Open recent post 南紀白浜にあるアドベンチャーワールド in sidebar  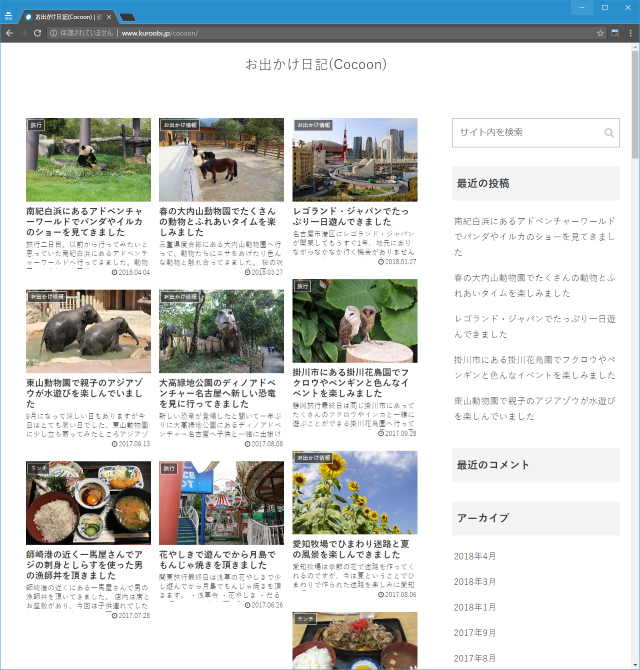[x=534, y=236]
